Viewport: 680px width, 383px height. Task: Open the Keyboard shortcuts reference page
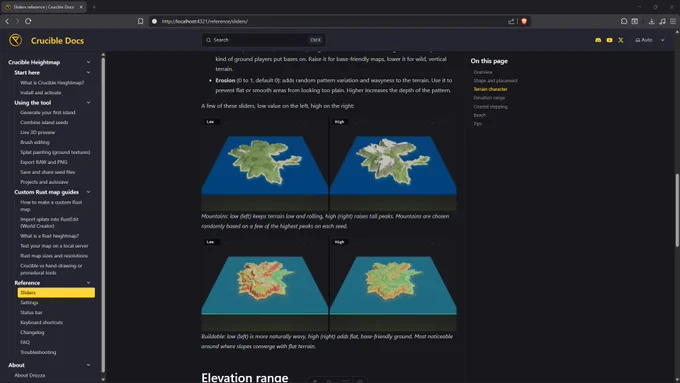[x=41, y=322]
